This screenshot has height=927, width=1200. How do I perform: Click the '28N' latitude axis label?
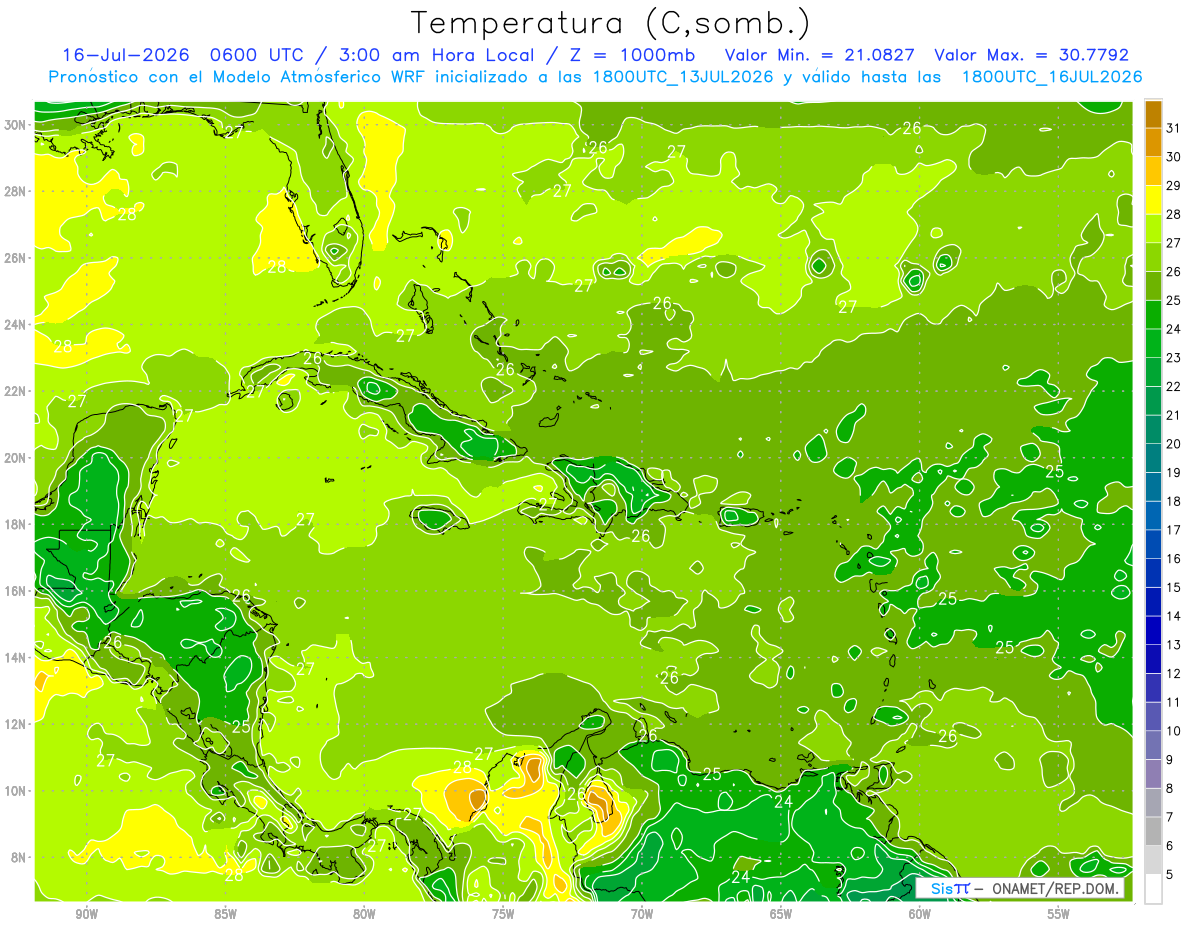15,191
